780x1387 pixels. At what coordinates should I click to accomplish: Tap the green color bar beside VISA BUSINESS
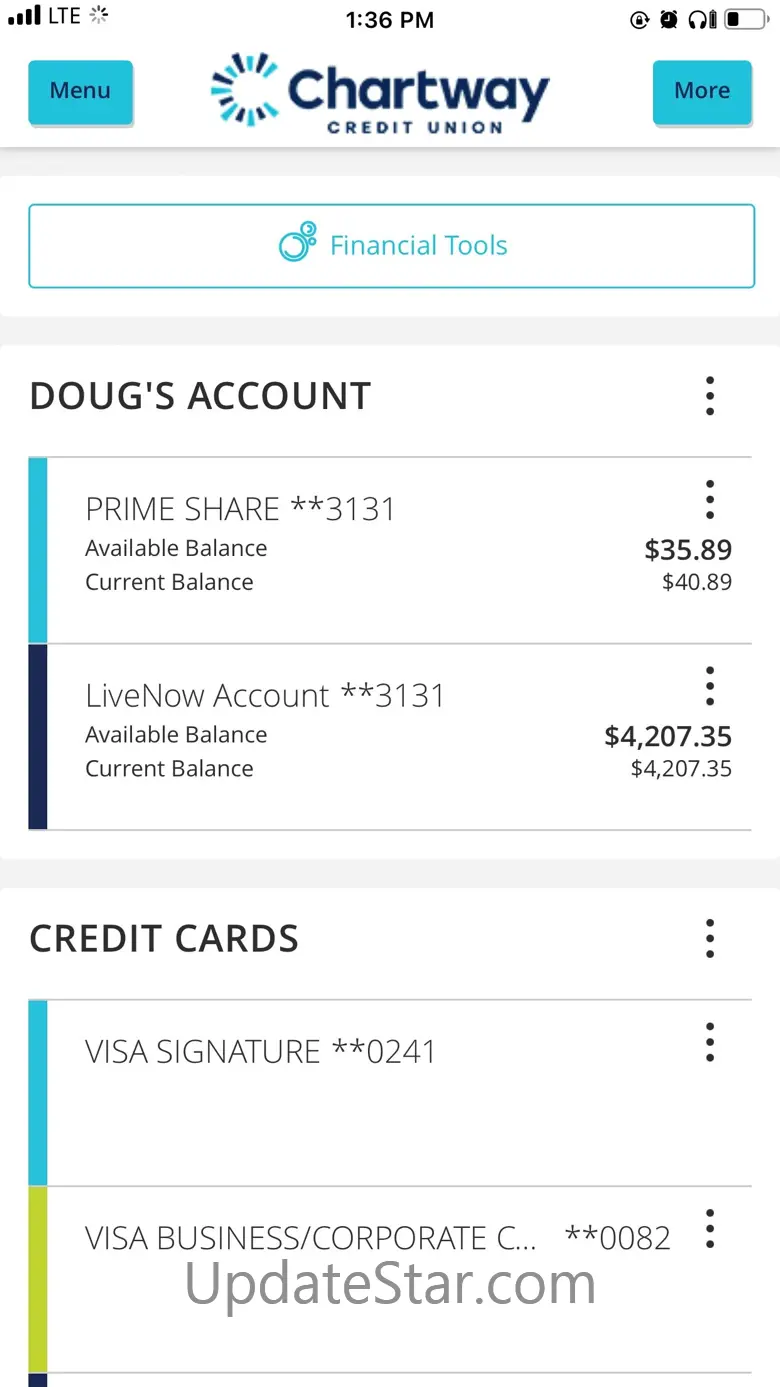coord(38,1278)
